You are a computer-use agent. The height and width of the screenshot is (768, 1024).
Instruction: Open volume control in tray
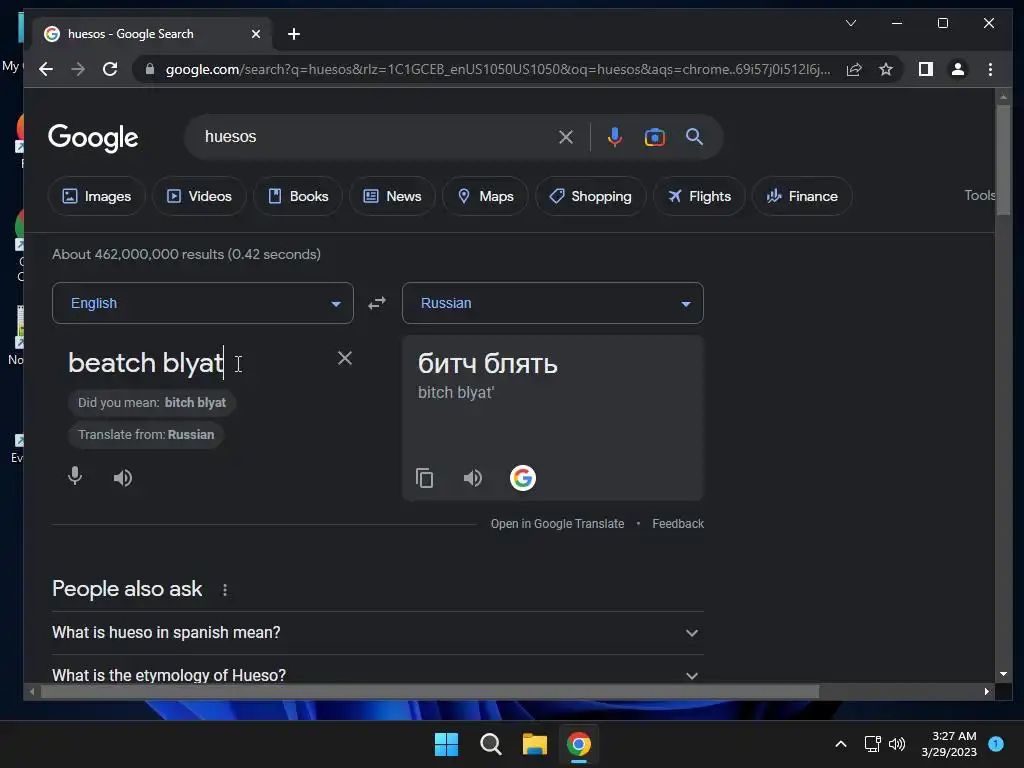(x=897, y=744)
